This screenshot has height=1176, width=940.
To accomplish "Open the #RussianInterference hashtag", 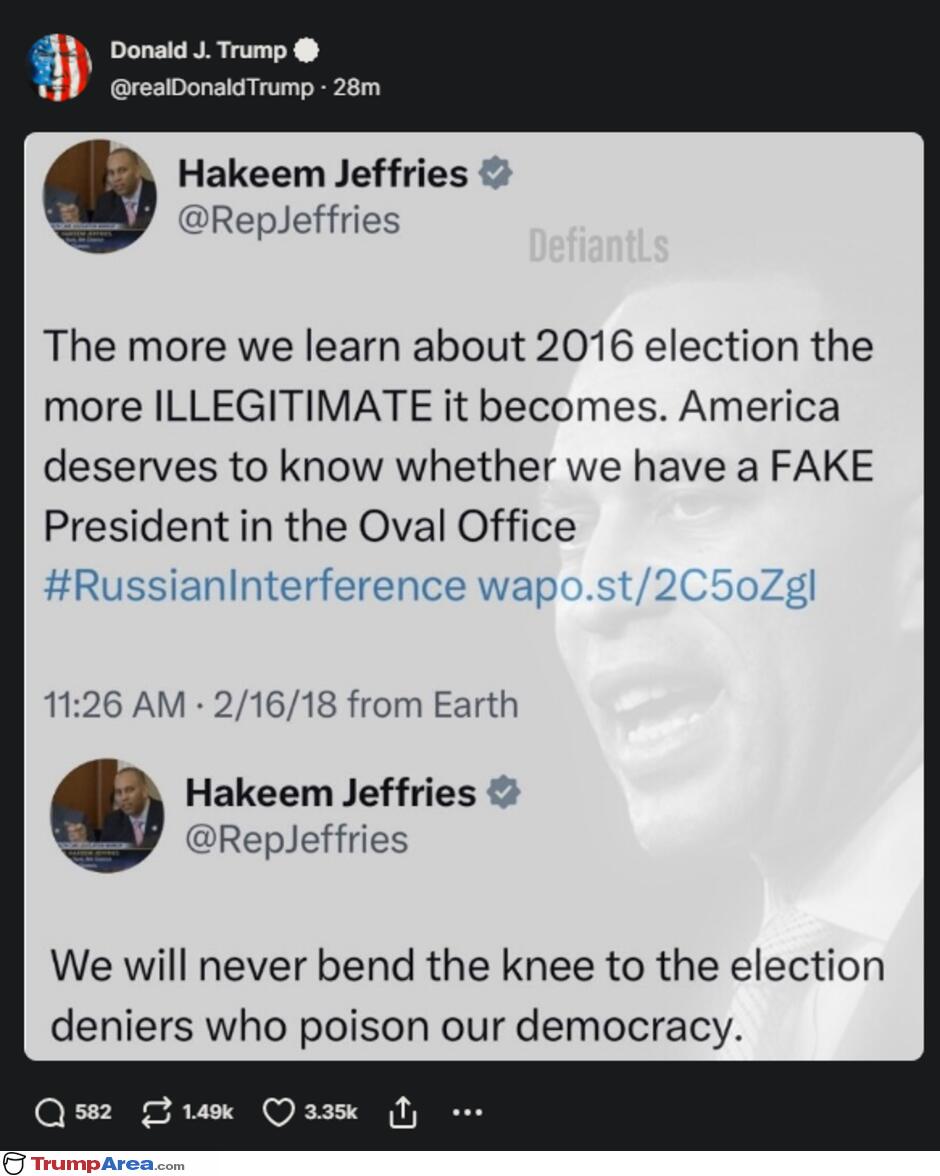I will coord(255,586).
